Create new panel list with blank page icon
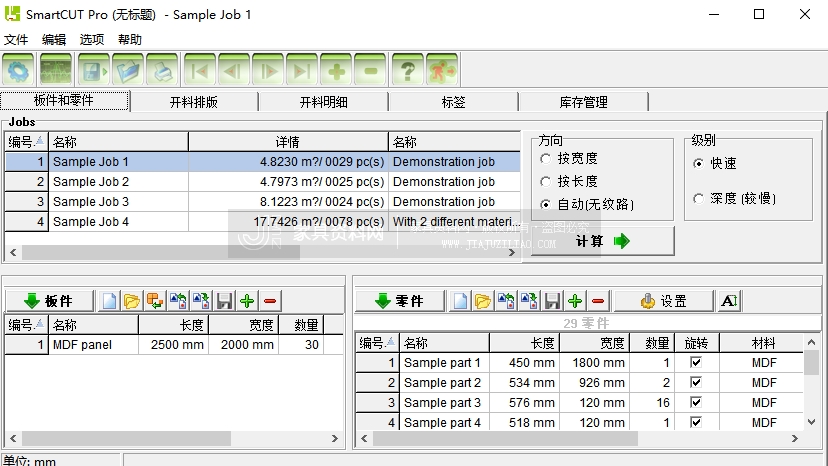The height and width of the screenshot is (466, 828). pos(109,301)
